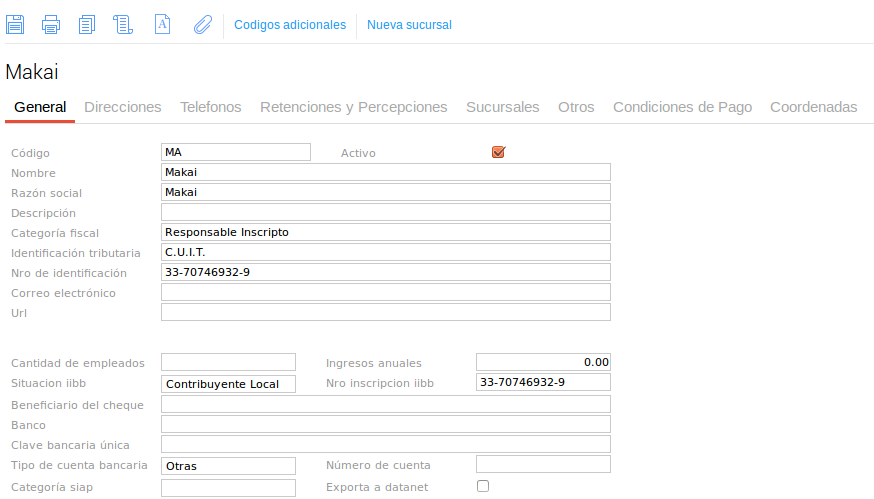Click the Cantidad de empleados field
The width and height of the screenshot is (874, 499).
point(229,362)
